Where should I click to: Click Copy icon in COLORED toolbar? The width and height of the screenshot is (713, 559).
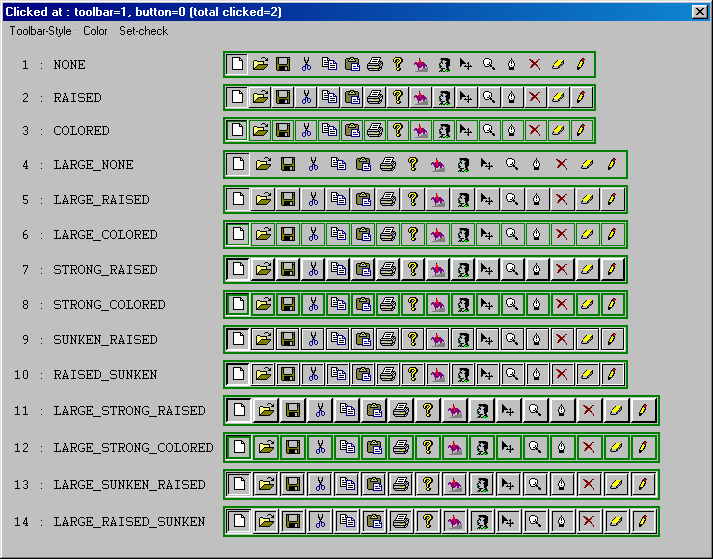[x=329, y=131]
